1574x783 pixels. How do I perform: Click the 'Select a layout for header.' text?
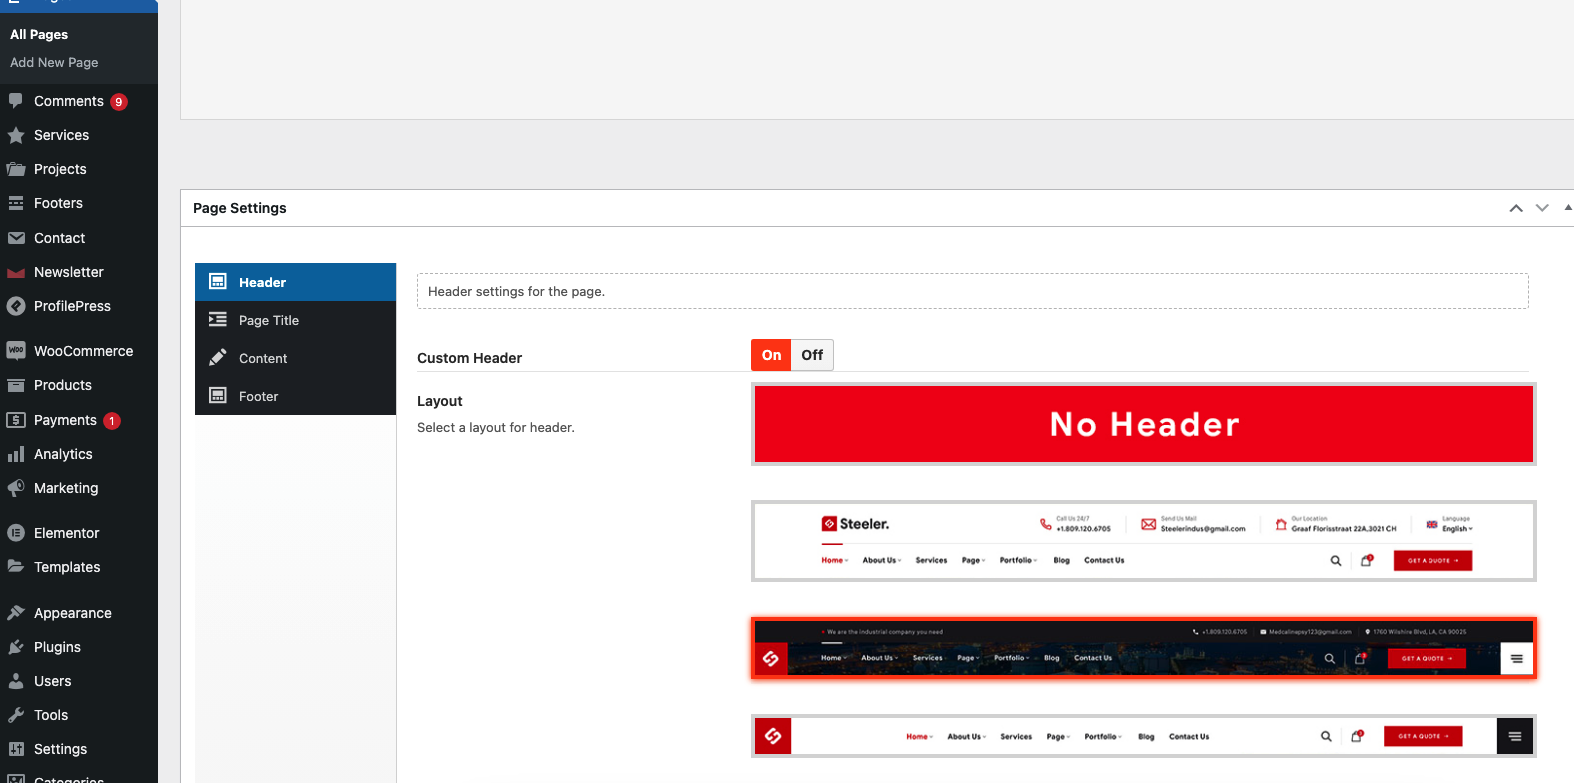496,427
